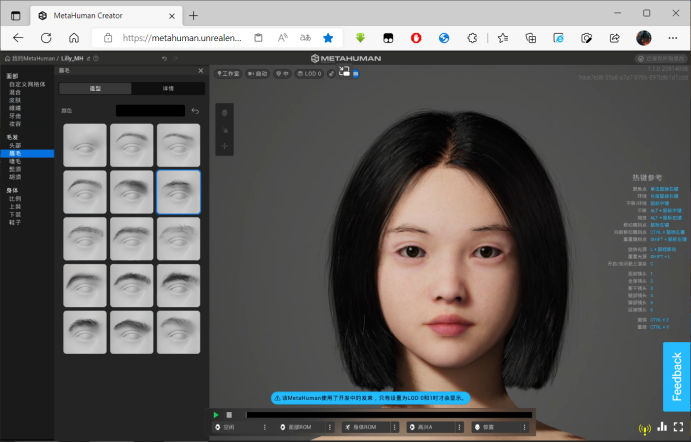Toggle the blue hotkey reference button

click(x=356, y=74)
